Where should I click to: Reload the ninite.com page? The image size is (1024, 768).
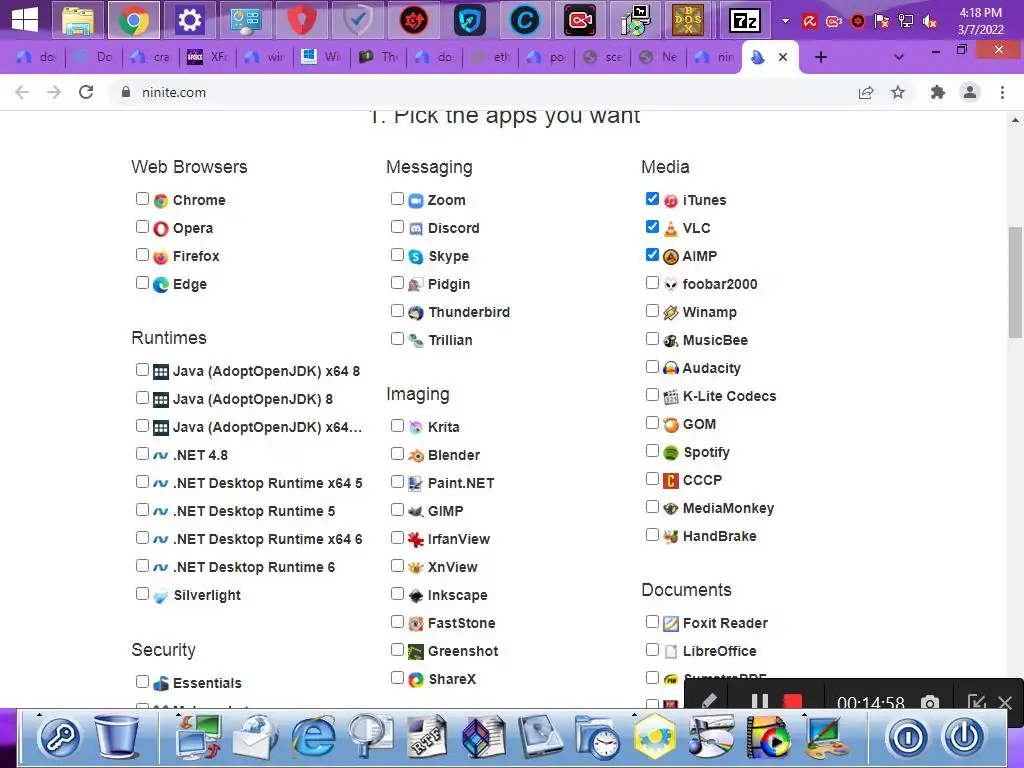86,92
